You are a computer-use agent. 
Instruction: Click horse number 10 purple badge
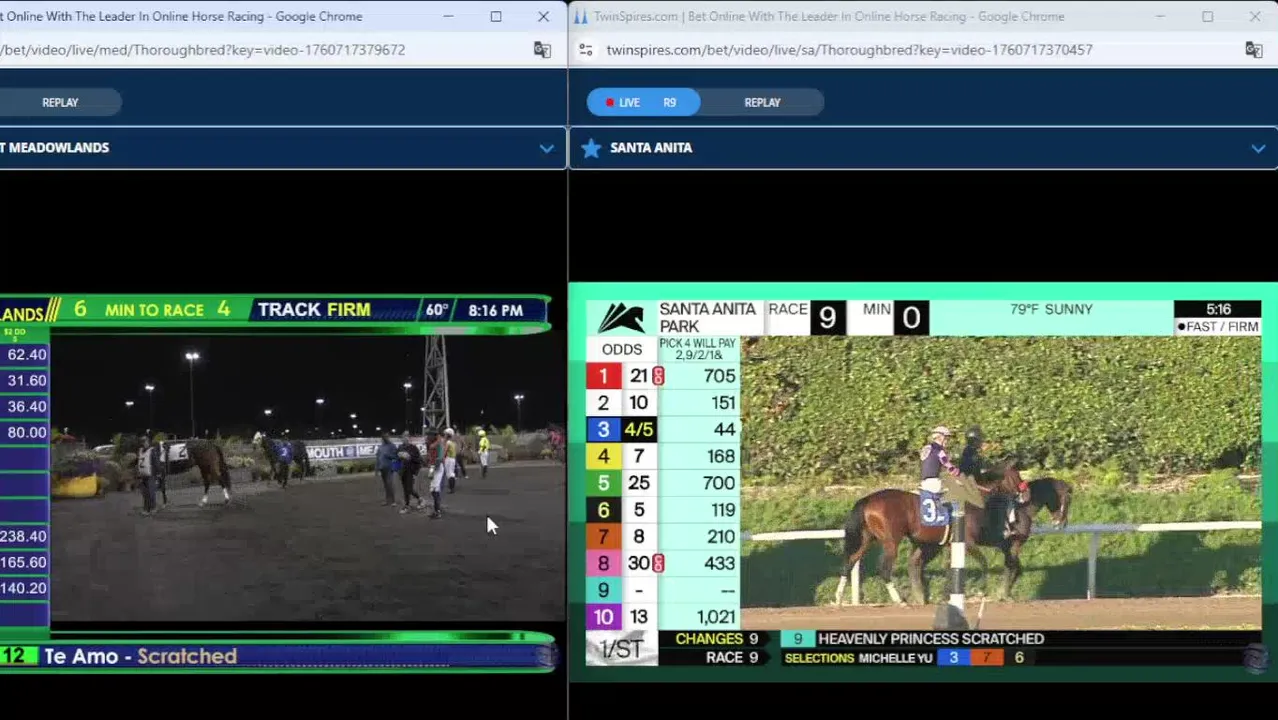coord(603,617)
